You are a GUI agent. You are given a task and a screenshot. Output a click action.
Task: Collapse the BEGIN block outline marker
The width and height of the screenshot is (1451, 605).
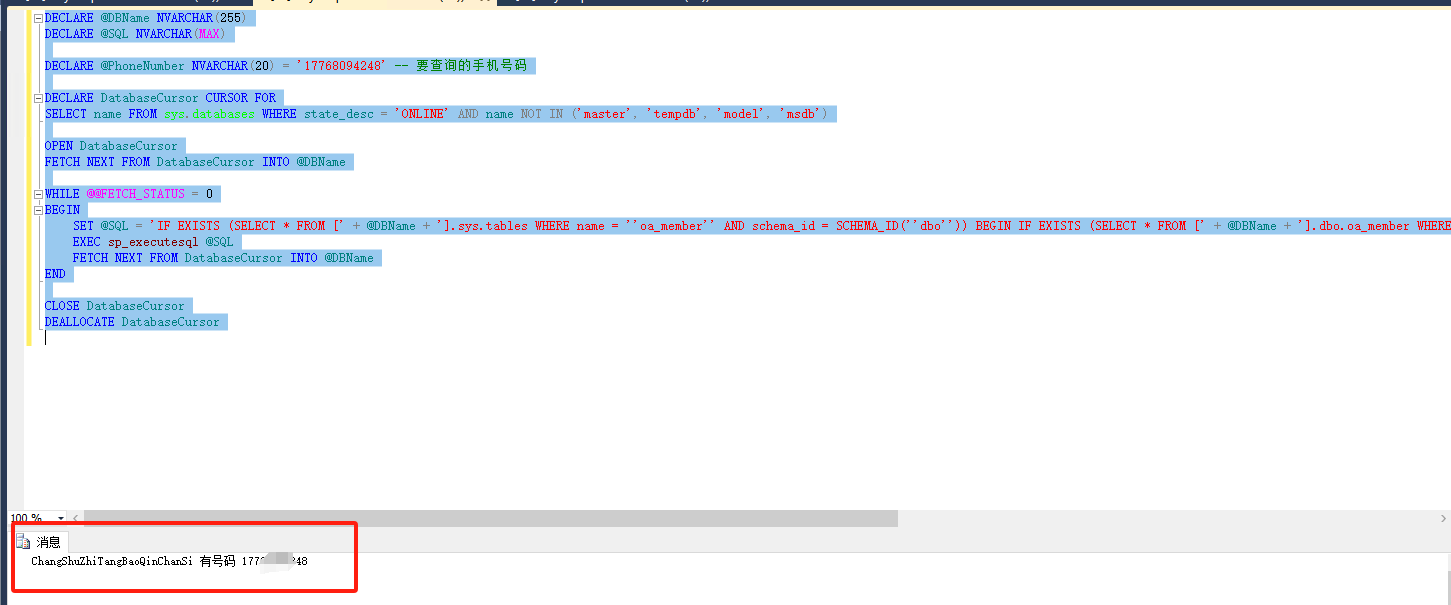click(37, 210)
